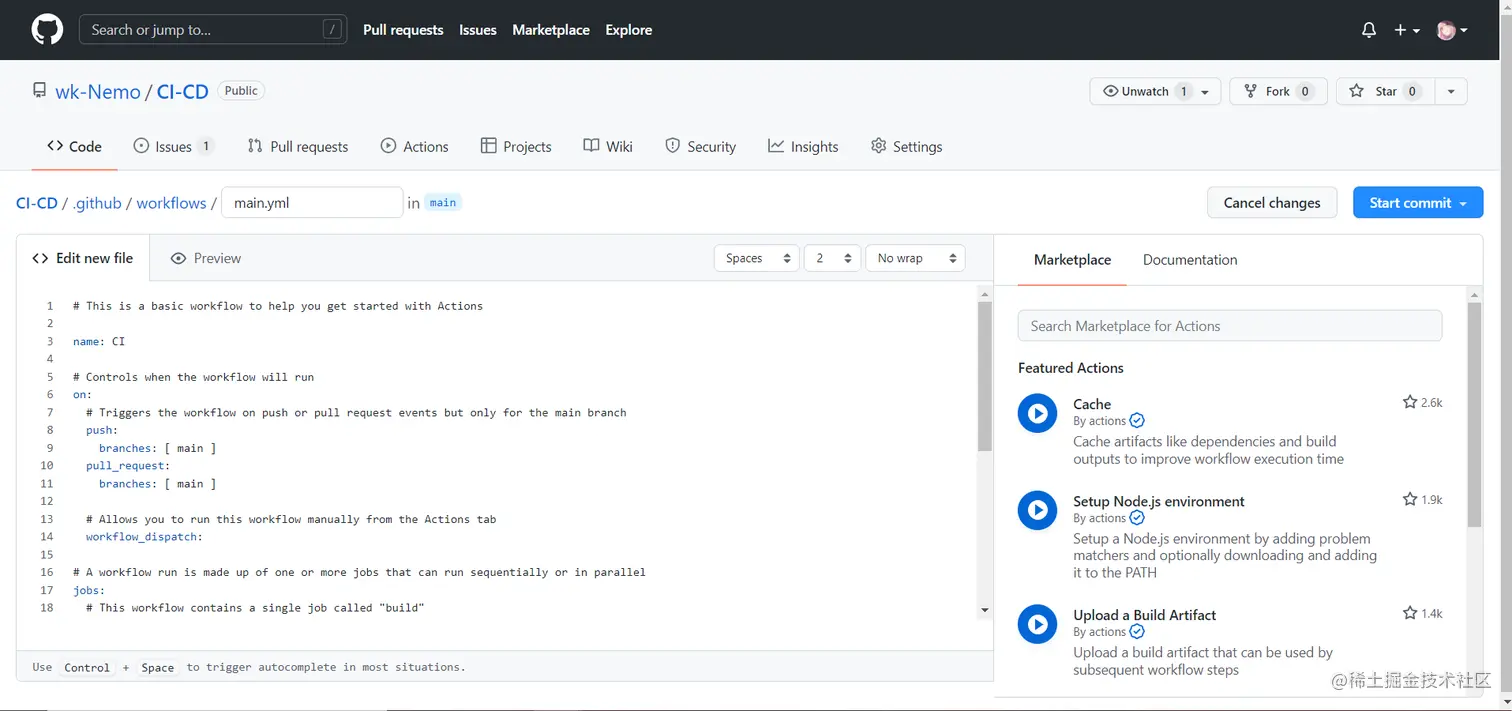This screenshot has width=1512, height=711.
Task: Click the Start commit button
Action: [x=1418, y=202]
